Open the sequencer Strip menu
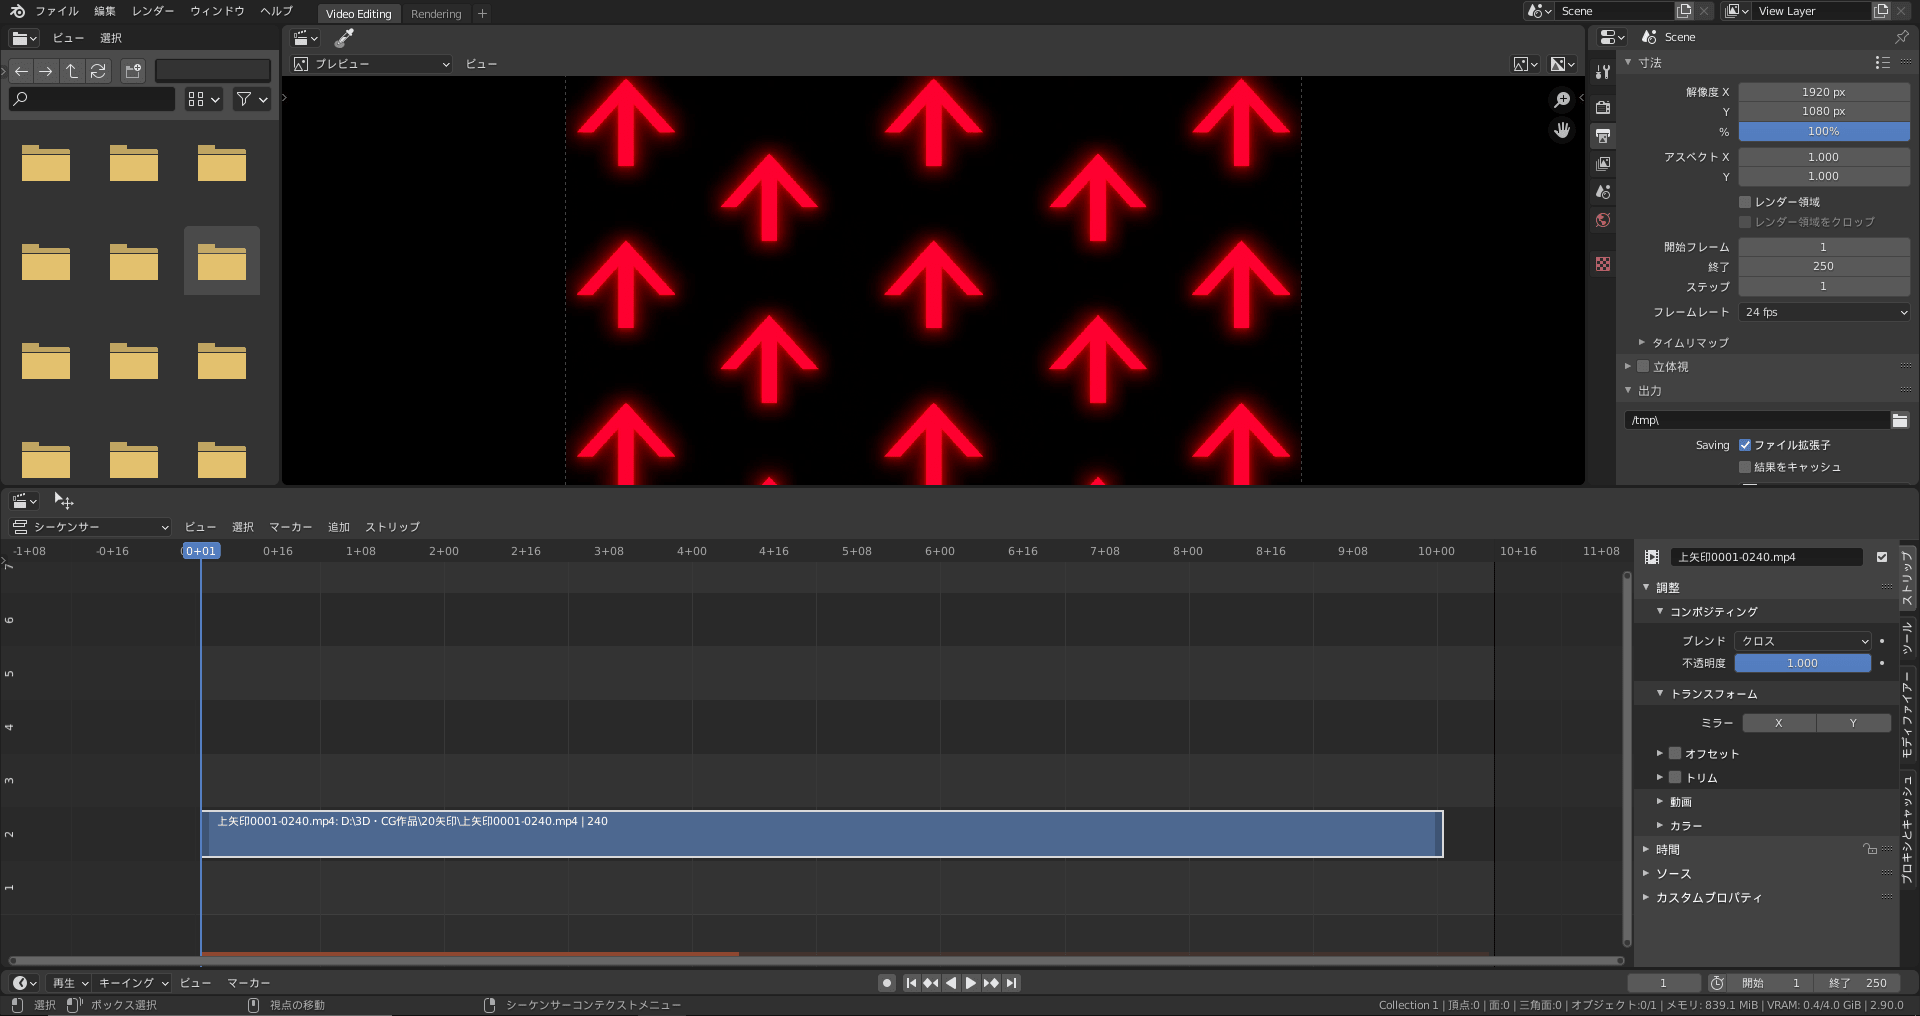 tap(392, 527)
